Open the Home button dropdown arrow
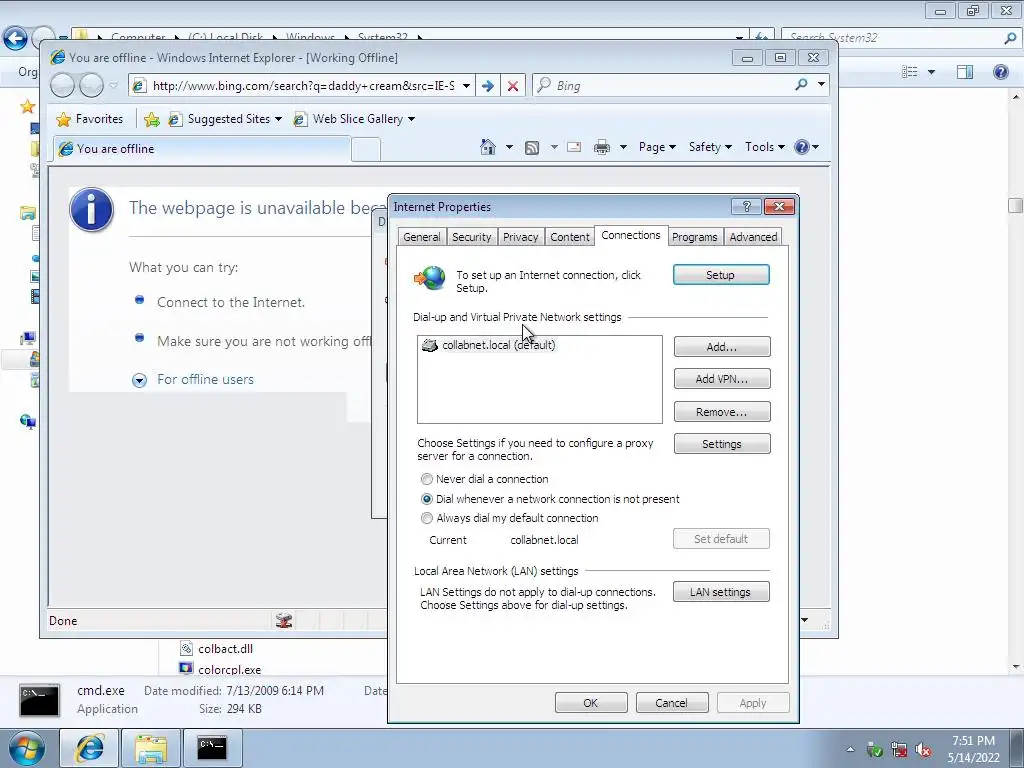This screenshot has width=1024, height=768. (x=509, y=147)
